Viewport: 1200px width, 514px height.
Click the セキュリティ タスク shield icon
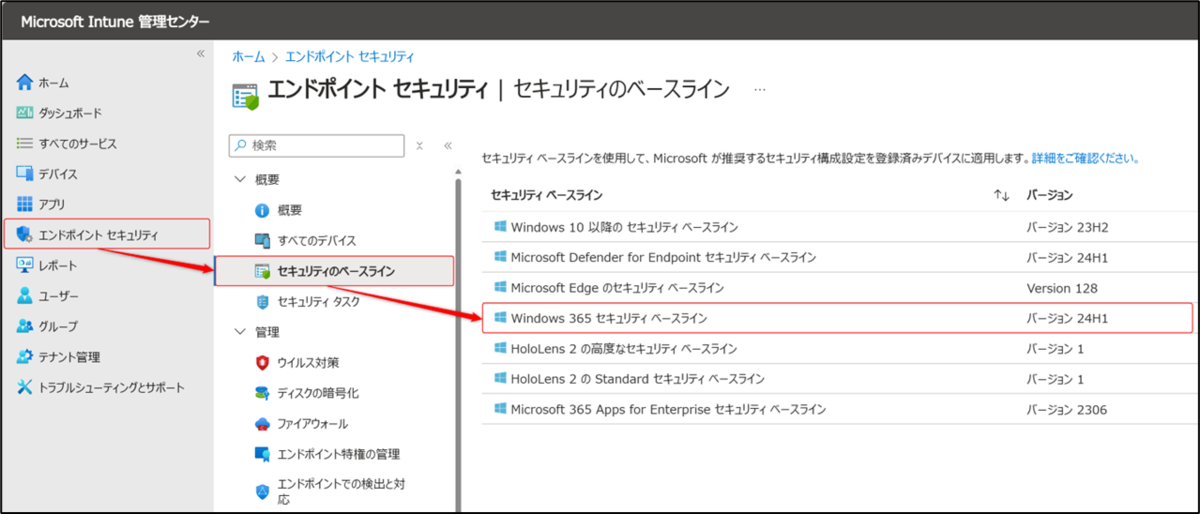[262, 302]
